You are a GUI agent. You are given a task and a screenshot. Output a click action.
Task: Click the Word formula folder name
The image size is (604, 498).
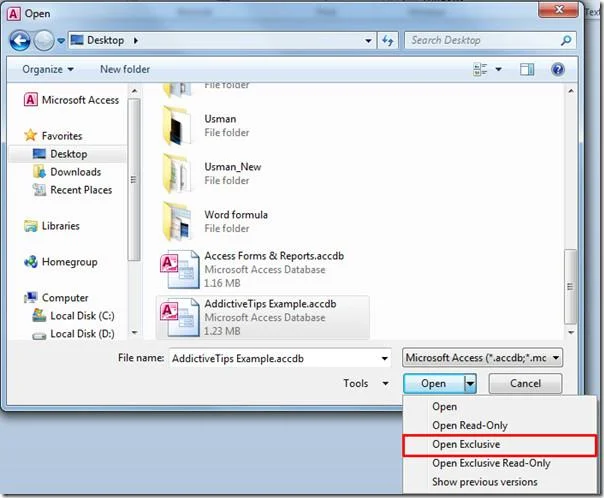pos(236,215)
